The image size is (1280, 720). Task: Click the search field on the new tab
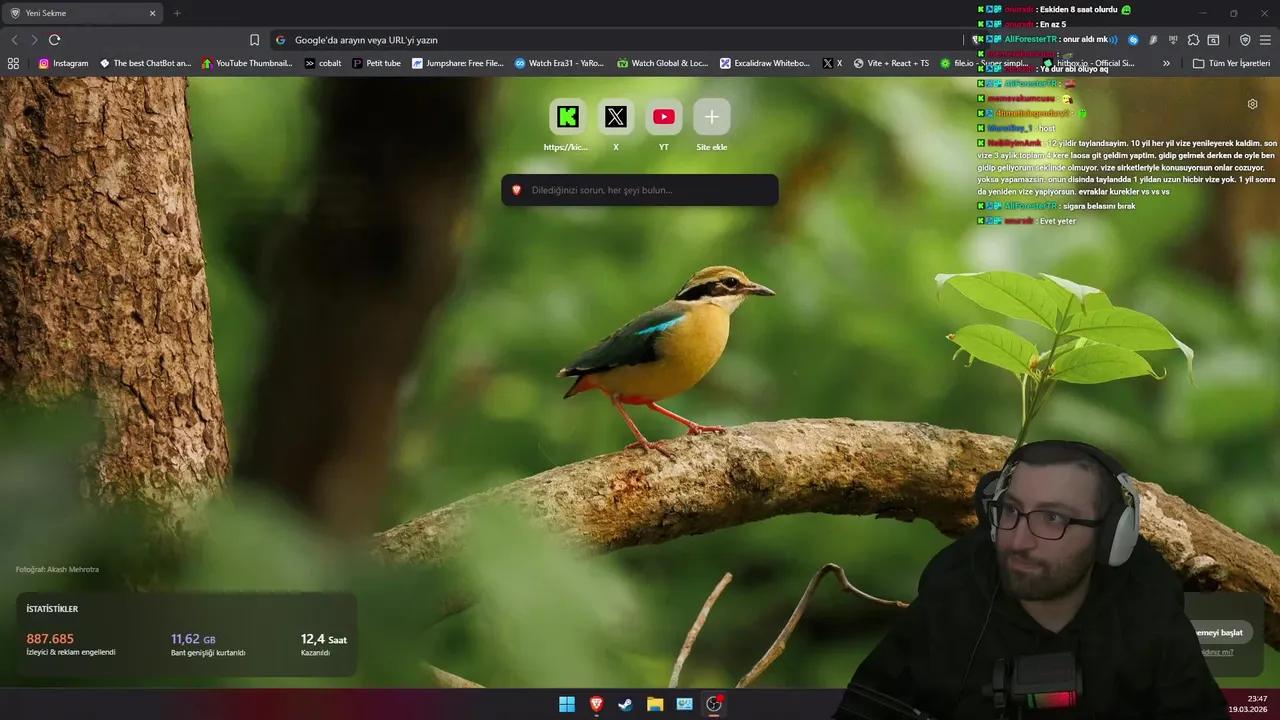click(x=640, y=190)
